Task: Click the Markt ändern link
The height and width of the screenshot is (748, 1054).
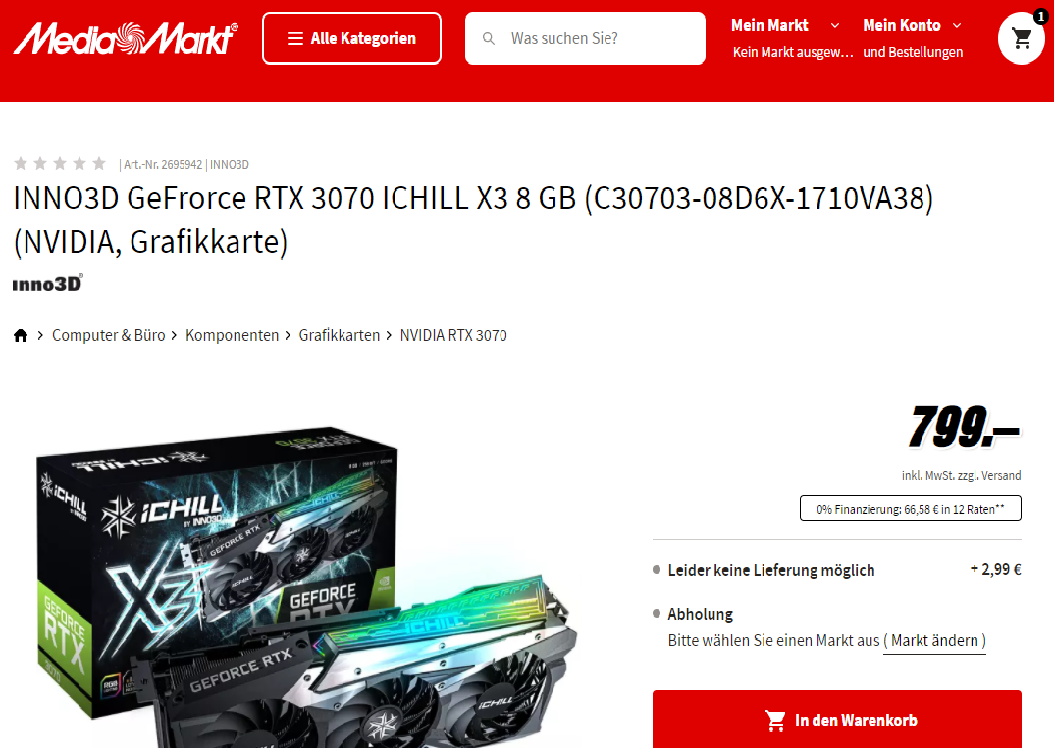Action: pyautogui.click(x=934, y=640)
